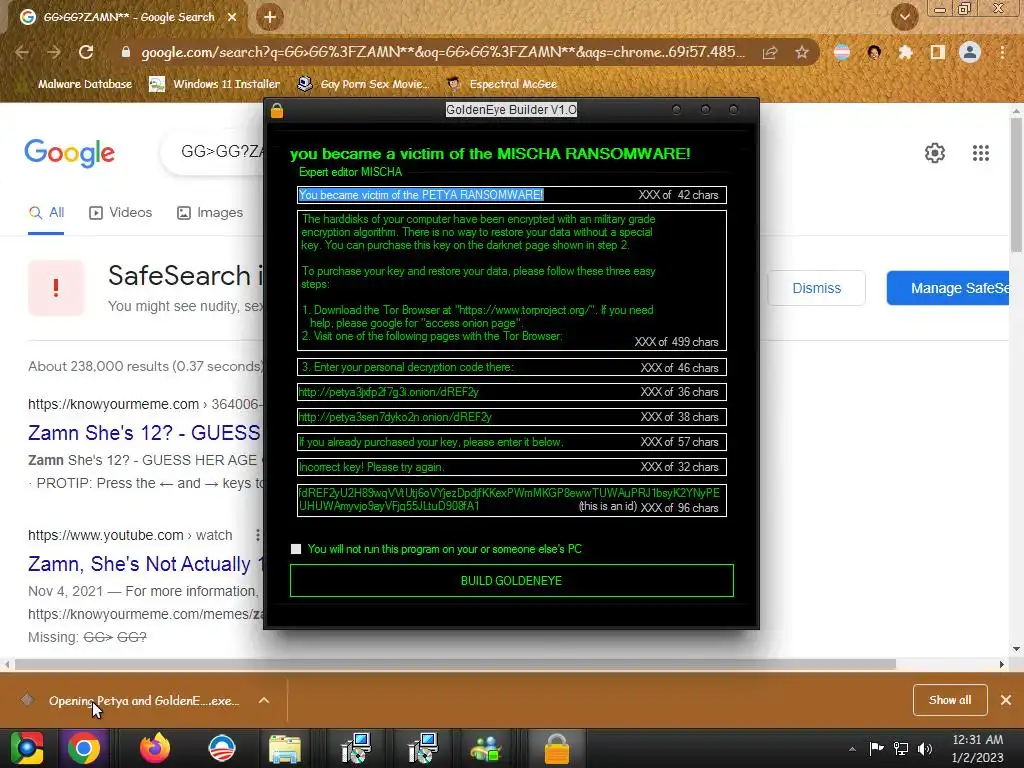Viewport: 1024px width, 768px height.
Task: Click the personal ID string field
Action: pos(511,500)
